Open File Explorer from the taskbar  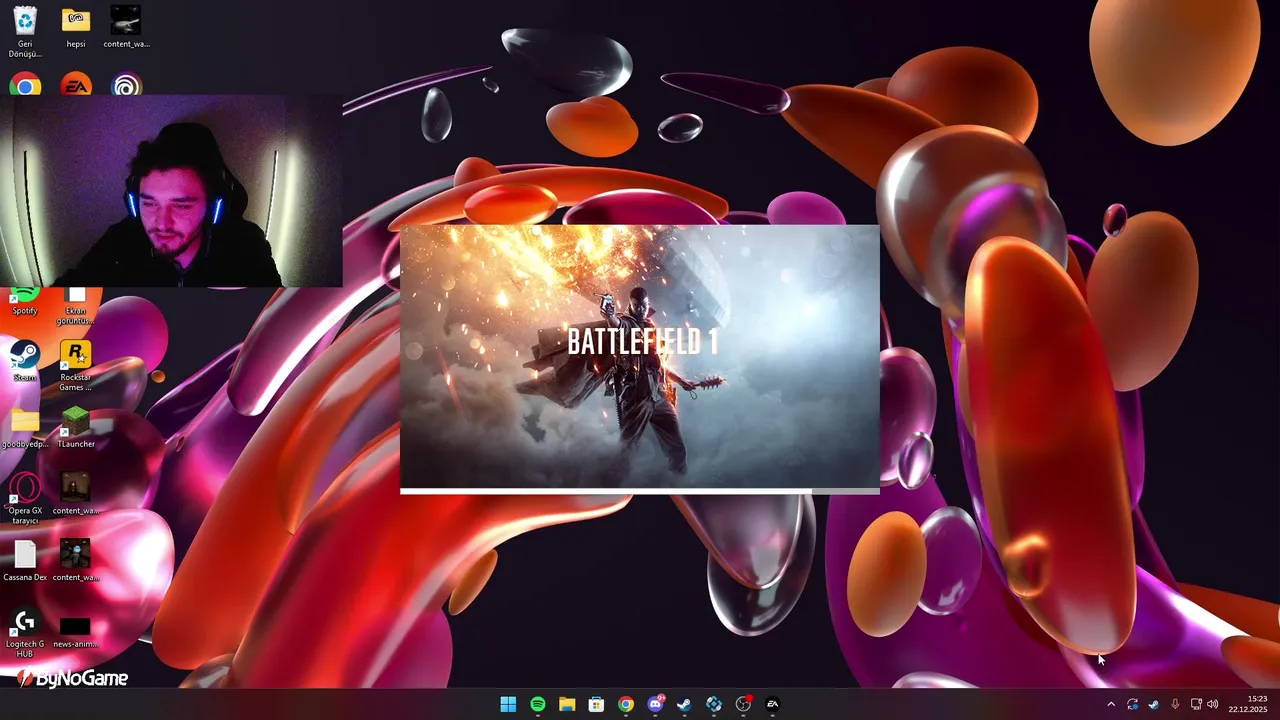(567, 704)
